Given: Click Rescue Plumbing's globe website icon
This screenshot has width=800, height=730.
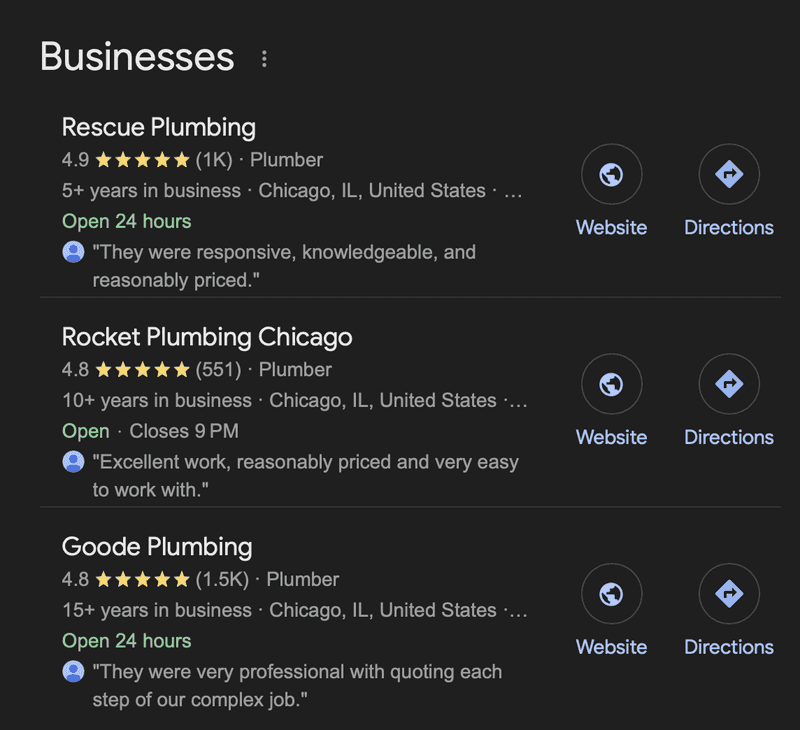Looking at the screenshot, I should [x=611, y=175].
